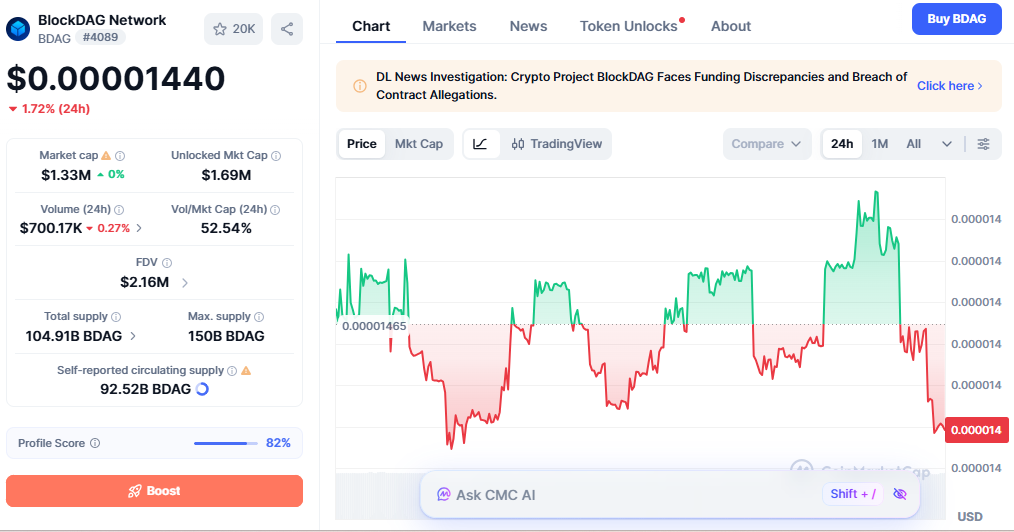Open the About tab

(731, 27)
